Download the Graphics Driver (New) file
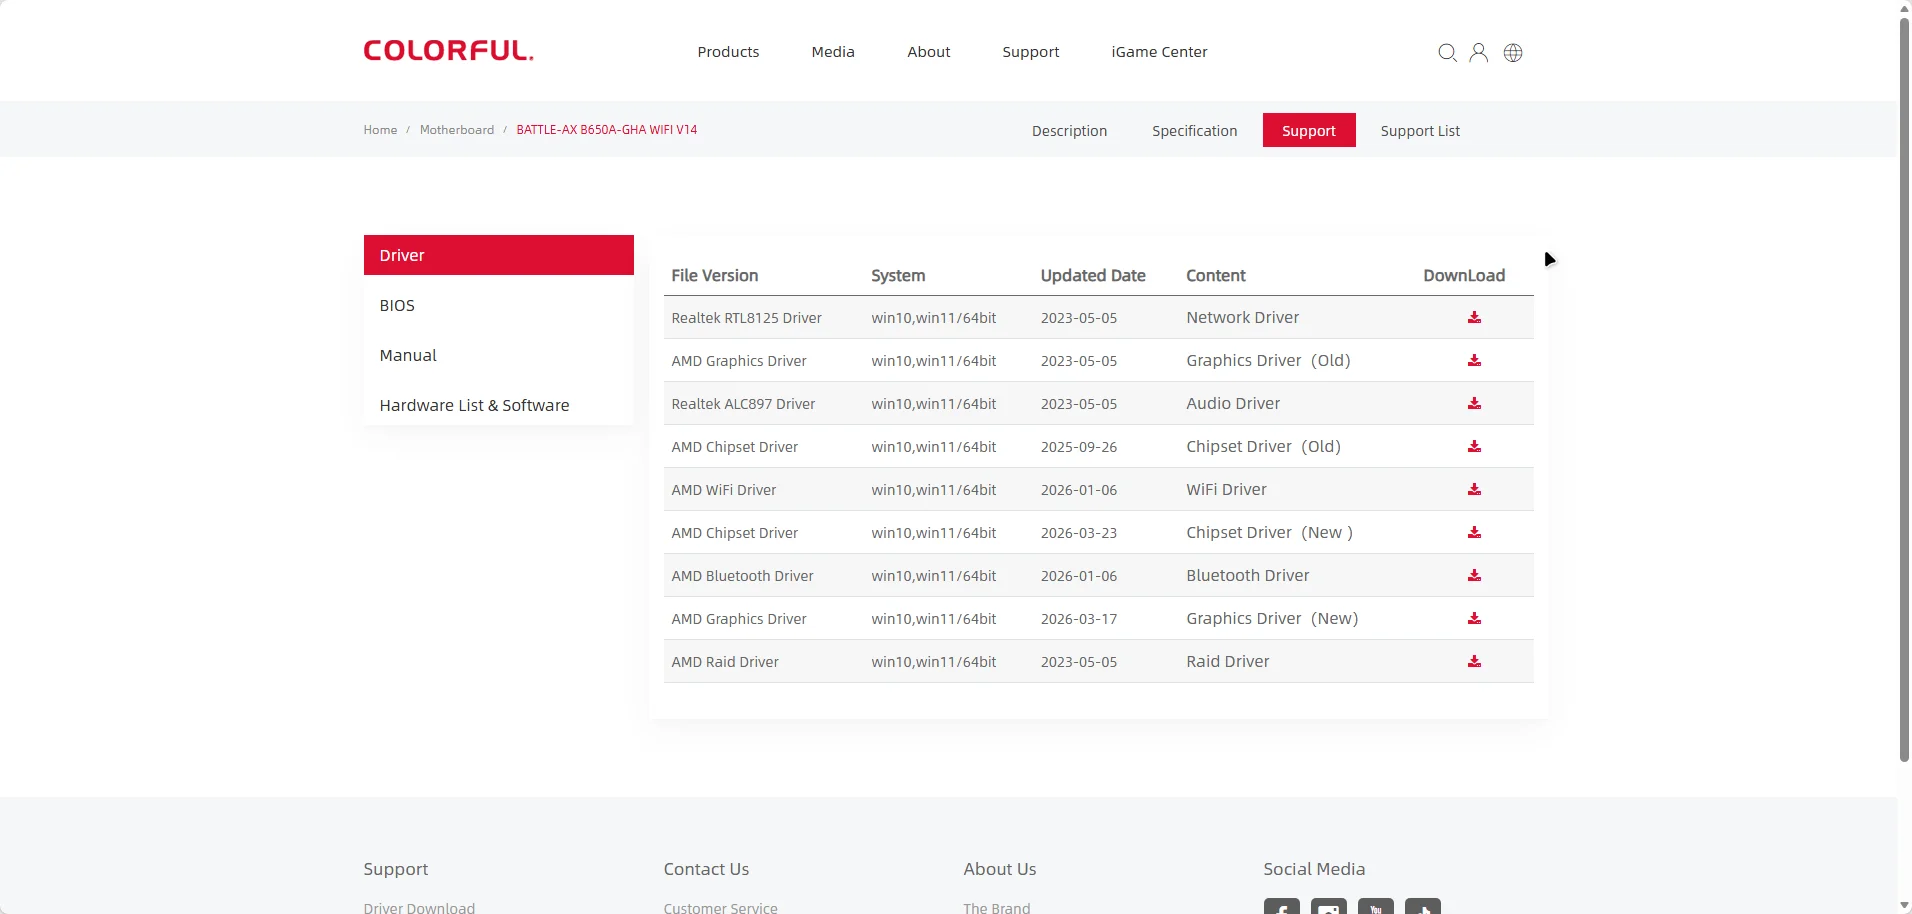Viewport: 1912px width, 914px height. [1474, 619]
